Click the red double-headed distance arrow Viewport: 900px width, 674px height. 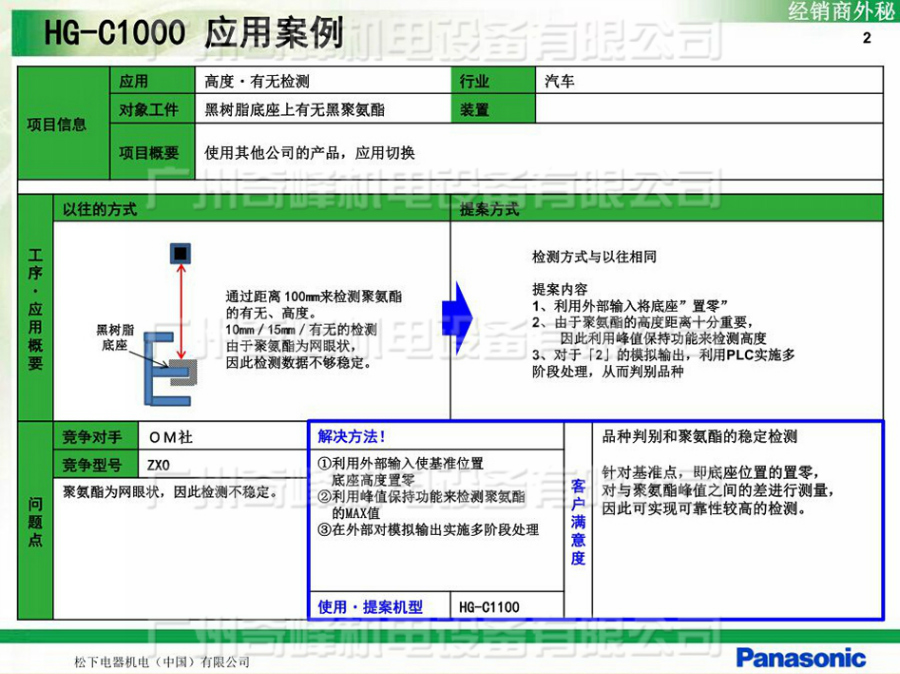click(180, 312)
